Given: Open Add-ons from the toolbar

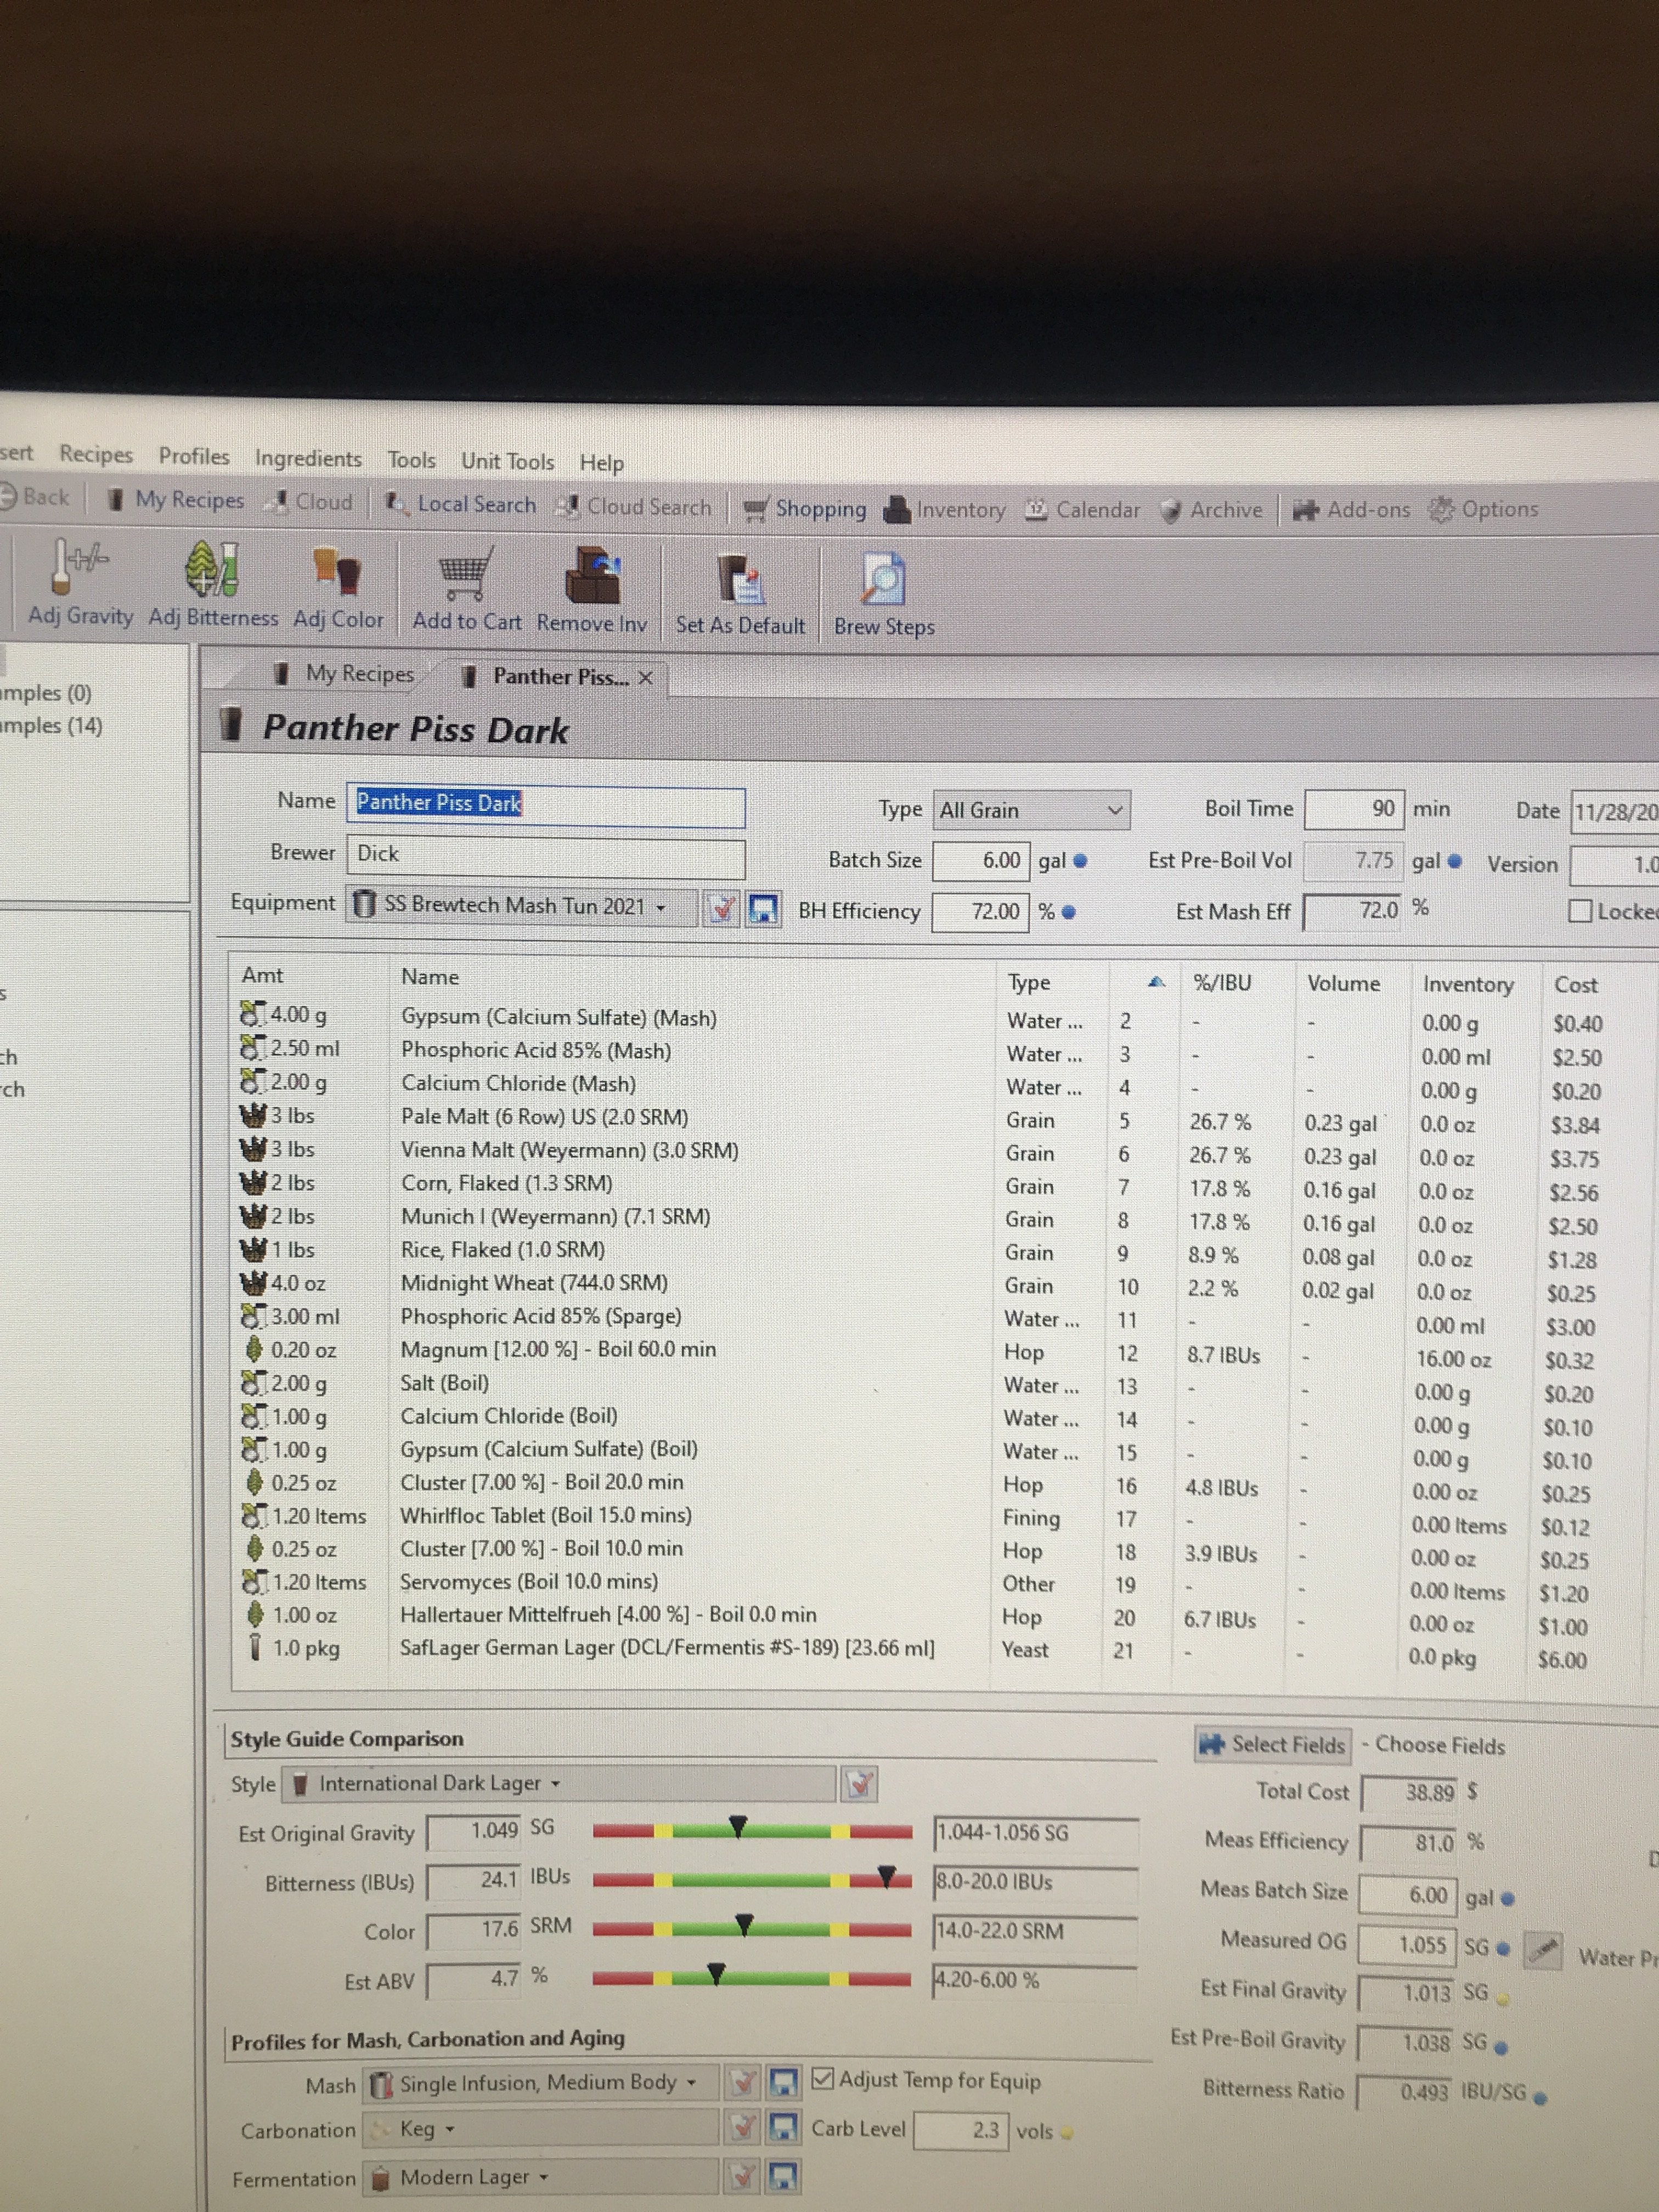Looking at the screenshot, I should click(x=1351, y=510).
